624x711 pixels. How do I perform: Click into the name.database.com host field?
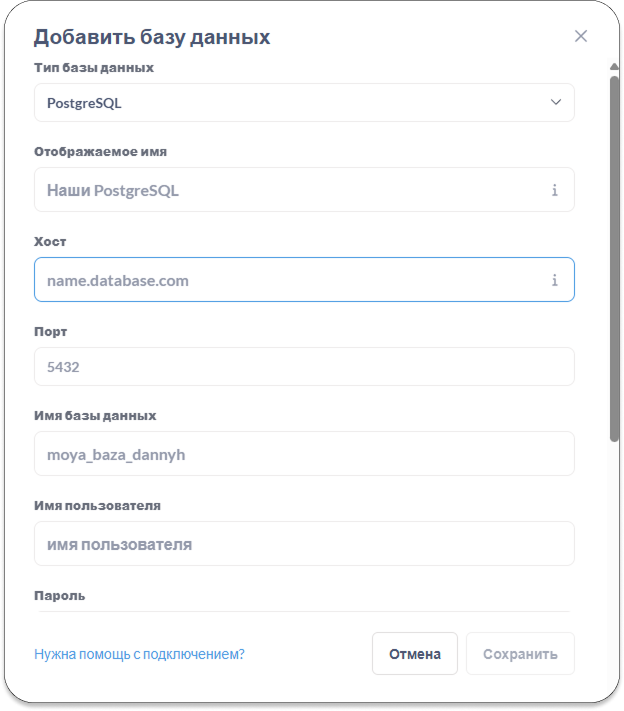tap(290, 280)
